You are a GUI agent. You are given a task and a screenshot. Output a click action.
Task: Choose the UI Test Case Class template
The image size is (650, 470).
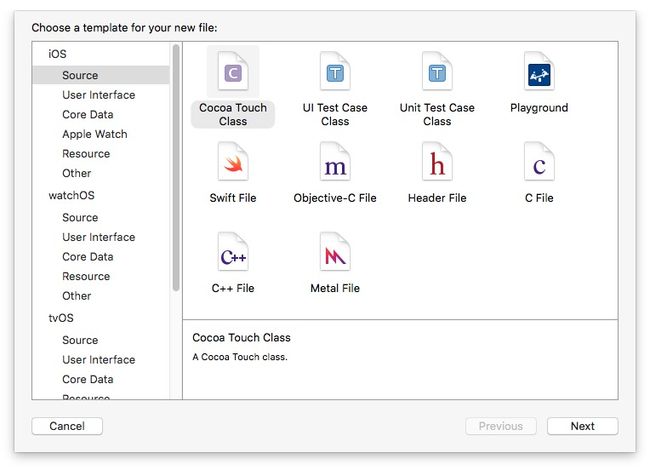[335, 72]
